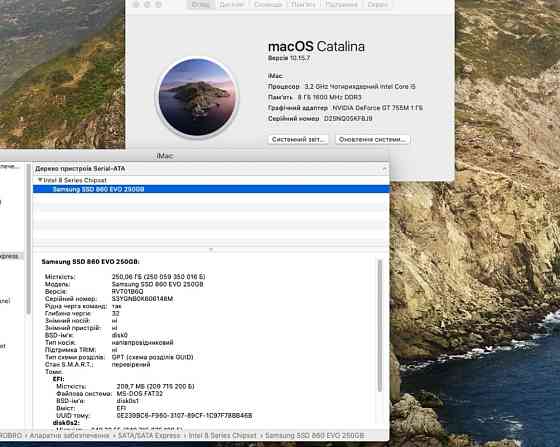Click the GPT (схема розділів GUID) value
Image resolution: width=560 pixels, height=447 pixels.
click(152, 357)
